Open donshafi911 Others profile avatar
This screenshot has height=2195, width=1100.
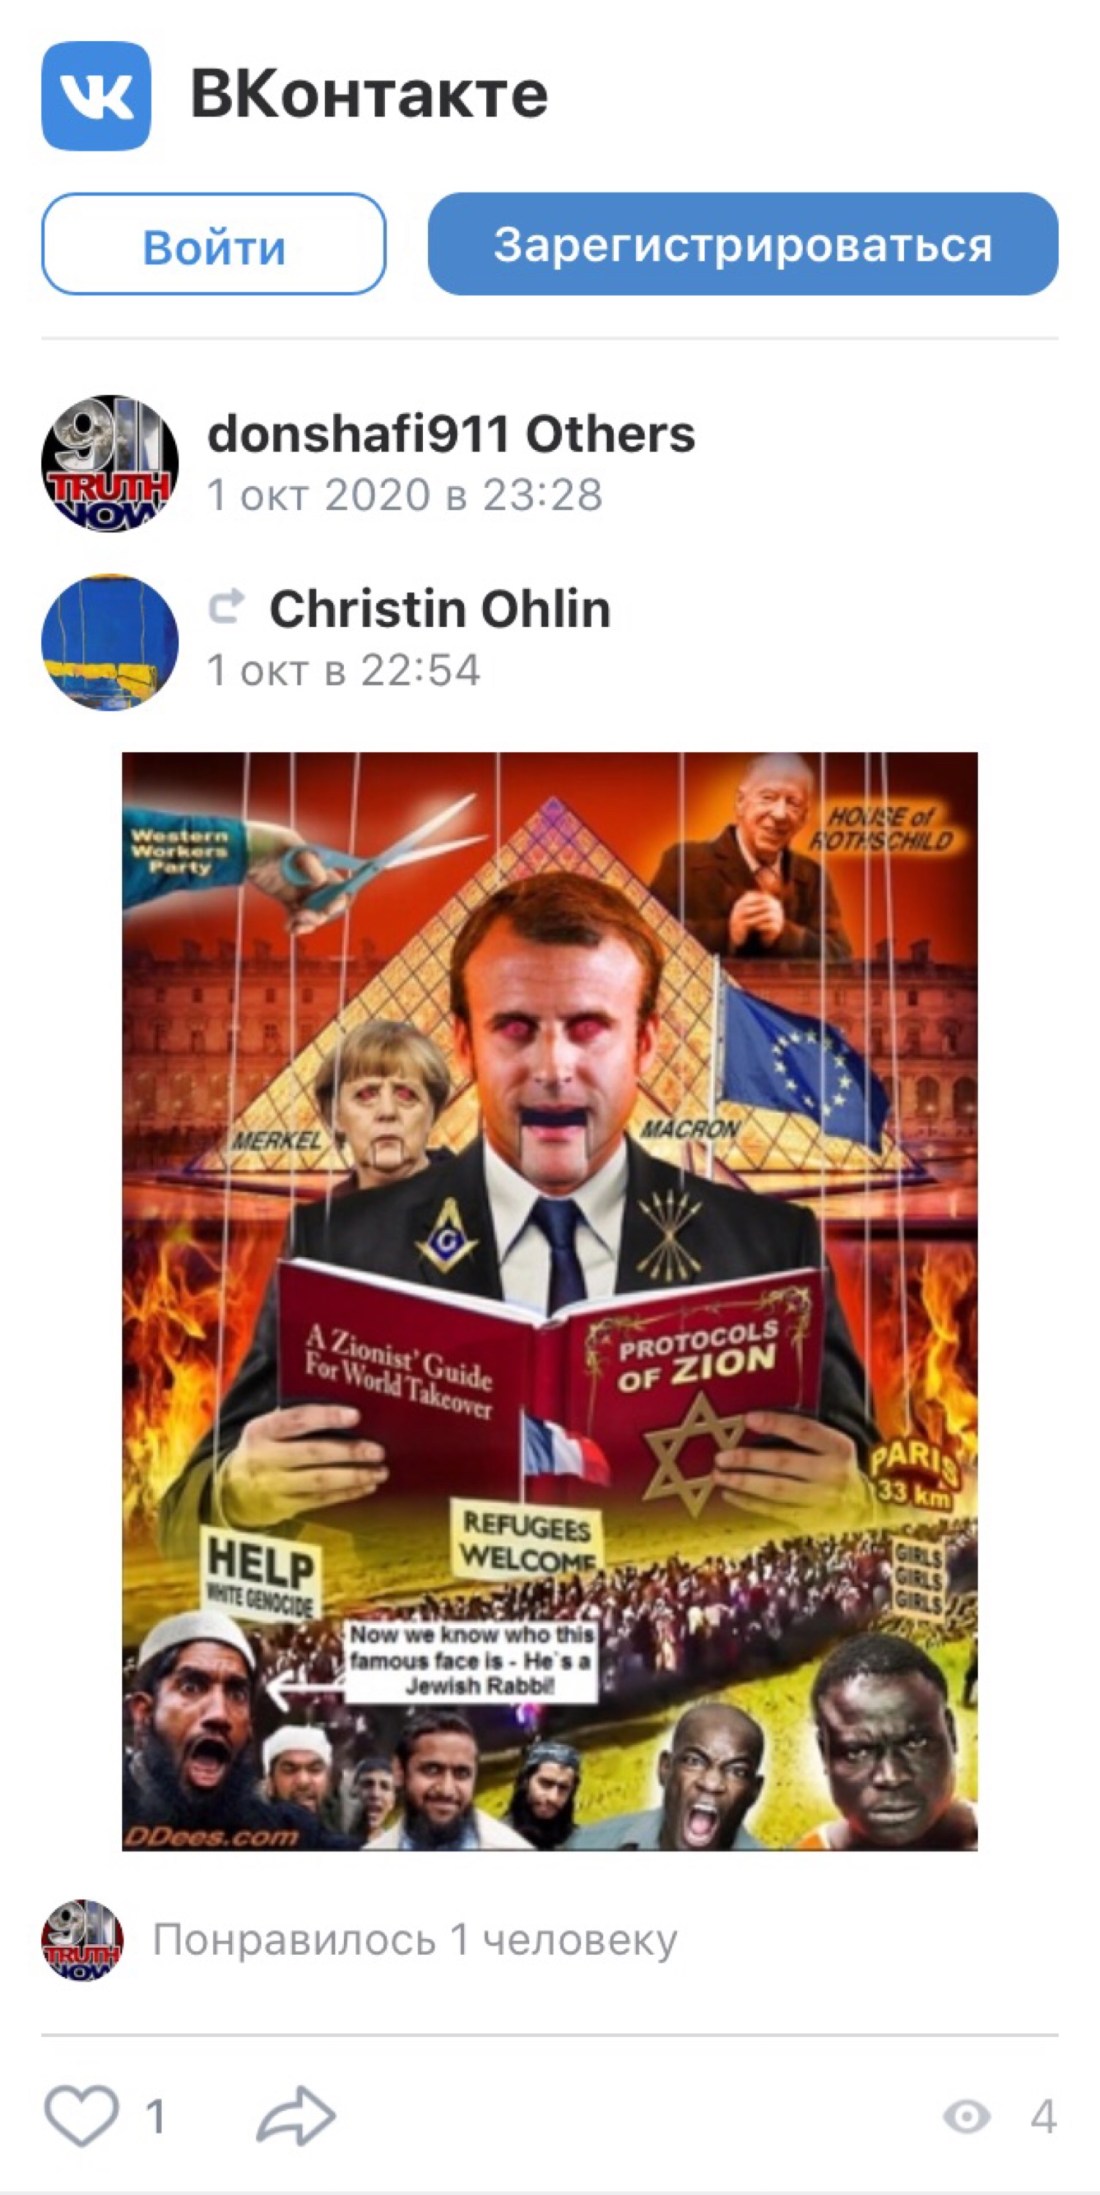pyautogui.click(x=110, y=463)
